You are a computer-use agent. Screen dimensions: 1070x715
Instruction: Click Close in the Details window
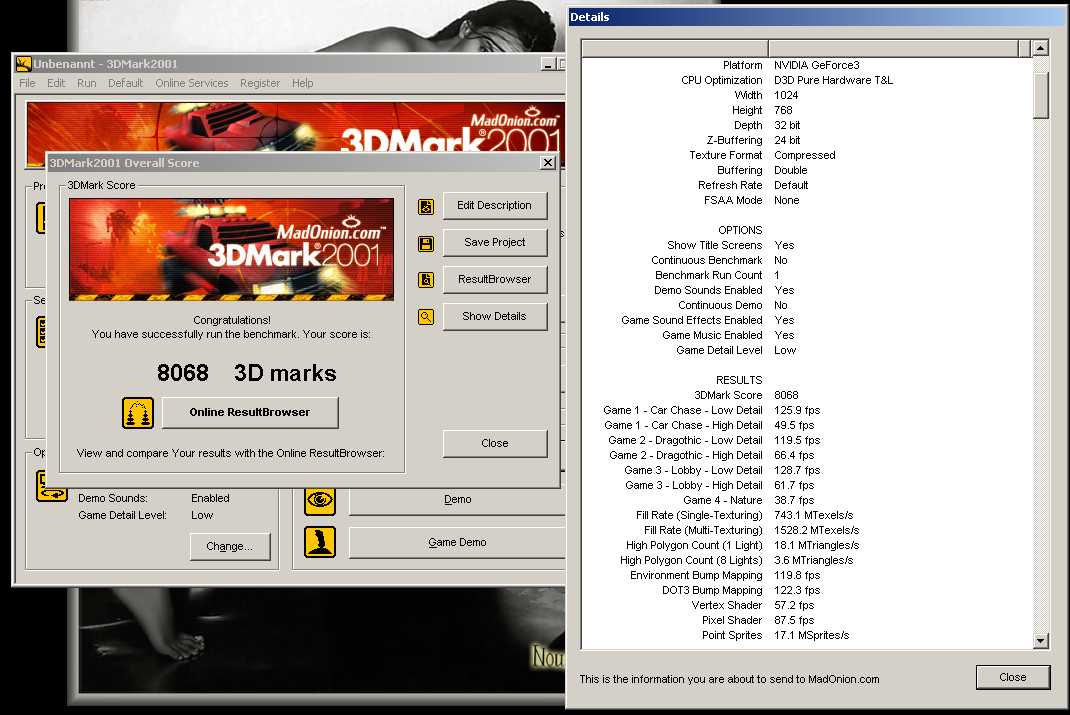pyautogui.click(x=1013, y=677)
